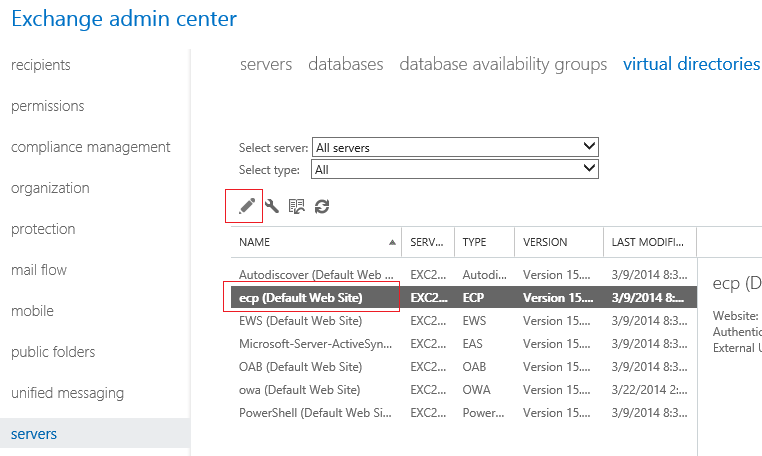Open the Select server dropdown
Screen dimensions: 762x456
point(455,147)
